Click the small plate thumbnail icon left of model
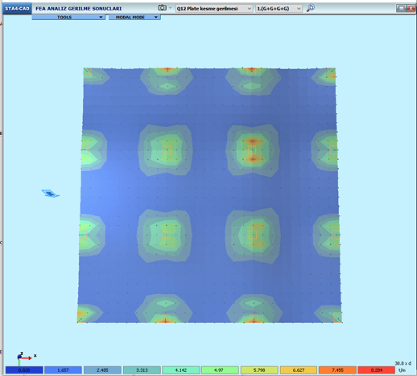The image size is (417, 376). (x=50, y=194)
